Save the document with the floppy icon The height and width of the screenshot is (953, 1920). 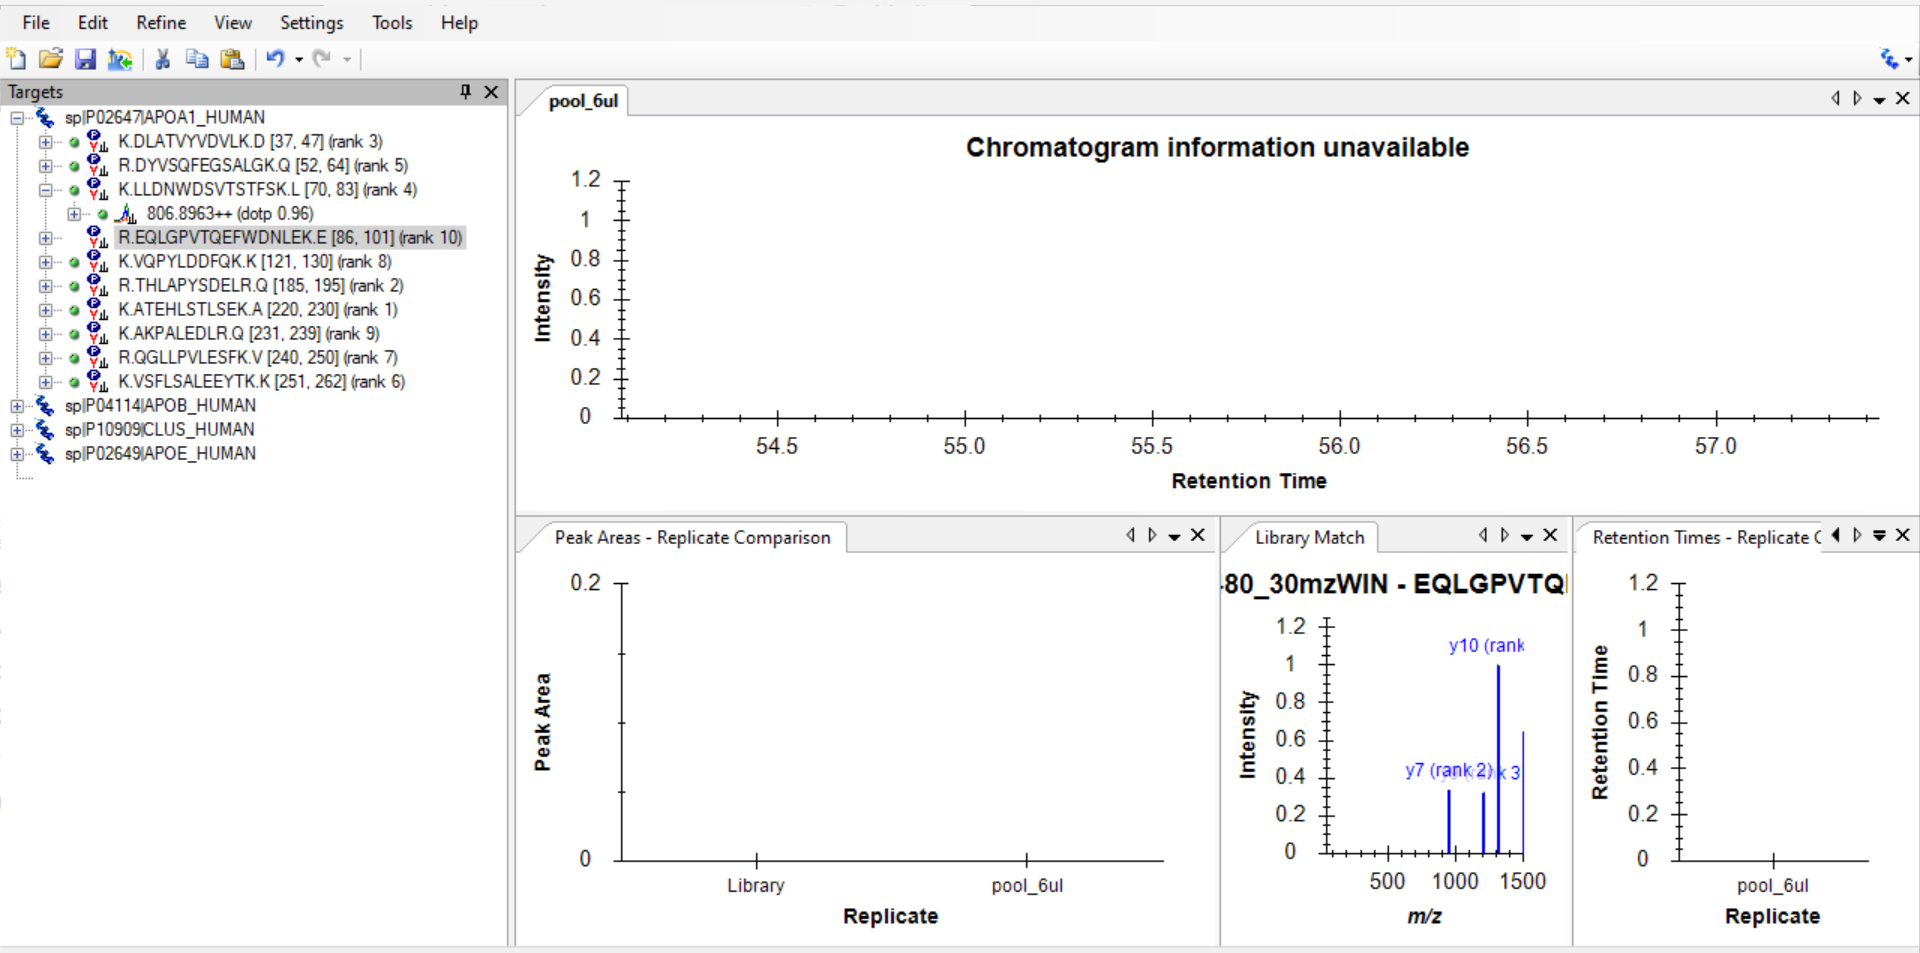85,59
